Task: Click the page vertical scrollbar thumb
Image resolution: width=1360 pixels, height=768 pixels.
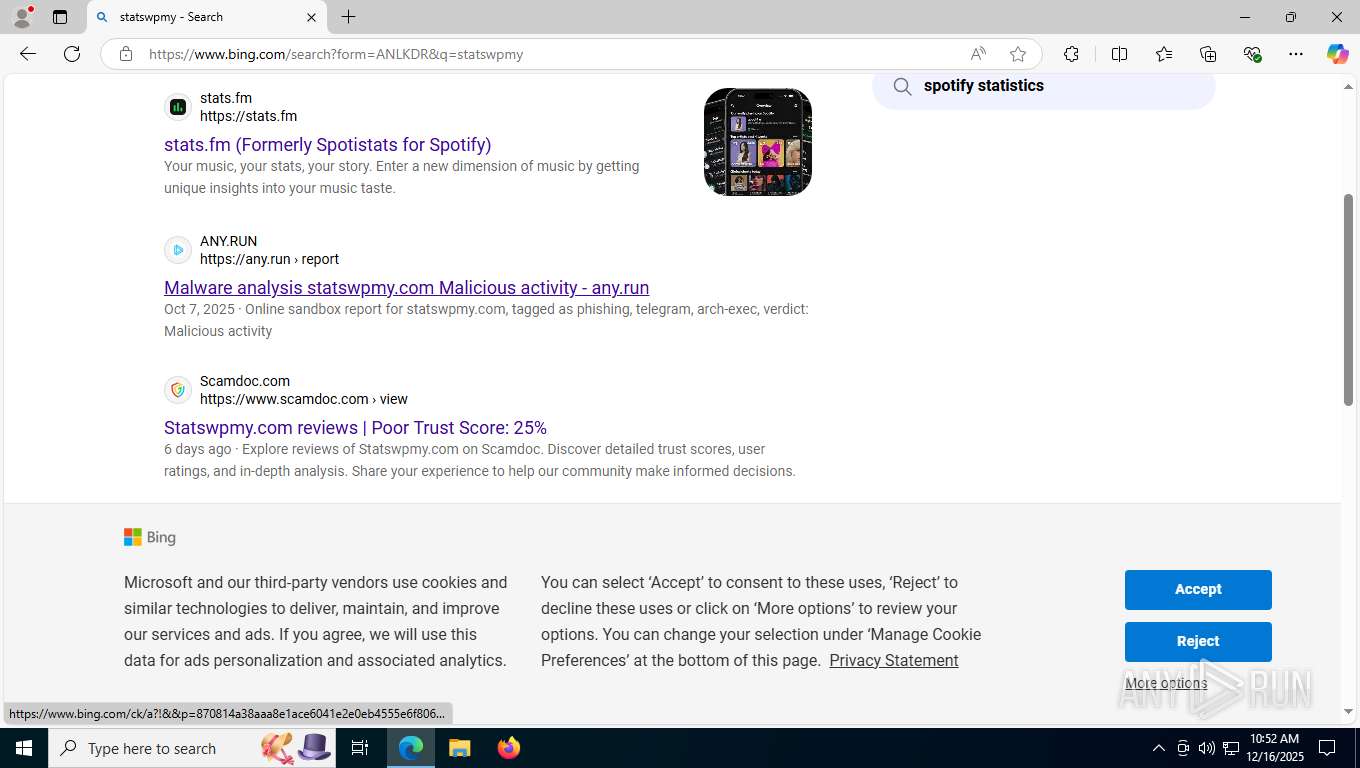Action: 1348,300
